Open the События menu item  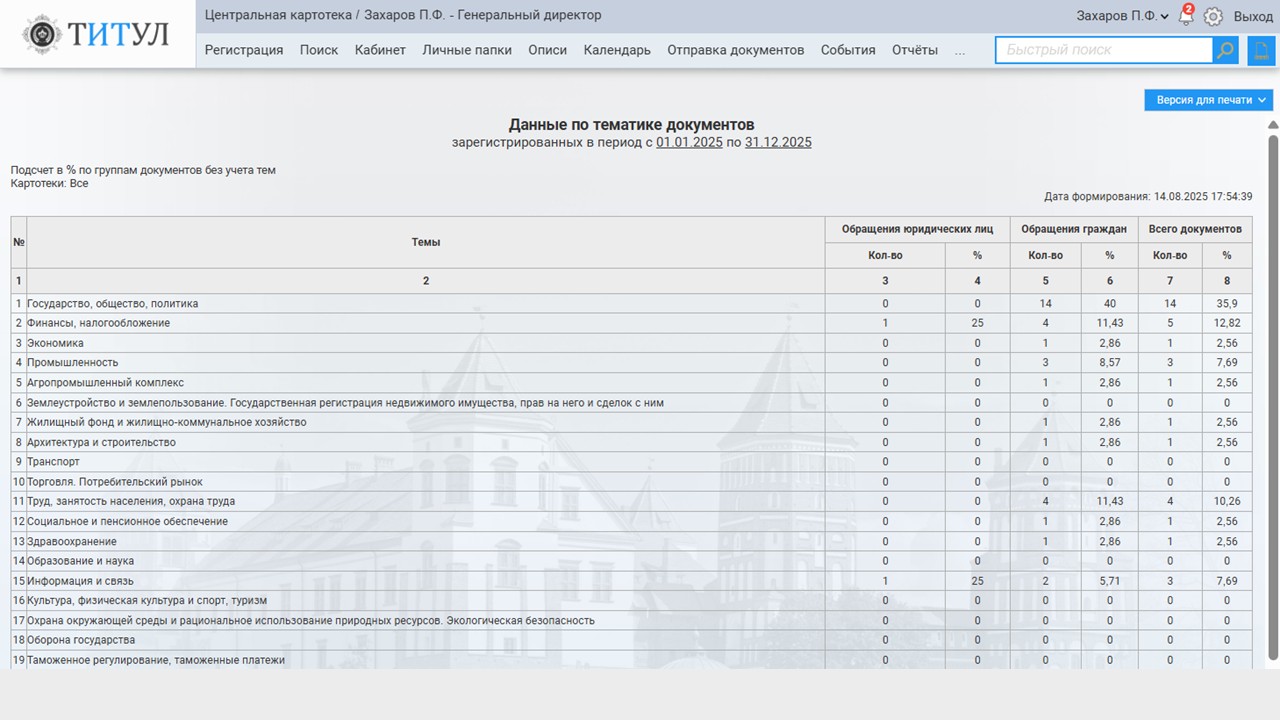pos(848,50)
